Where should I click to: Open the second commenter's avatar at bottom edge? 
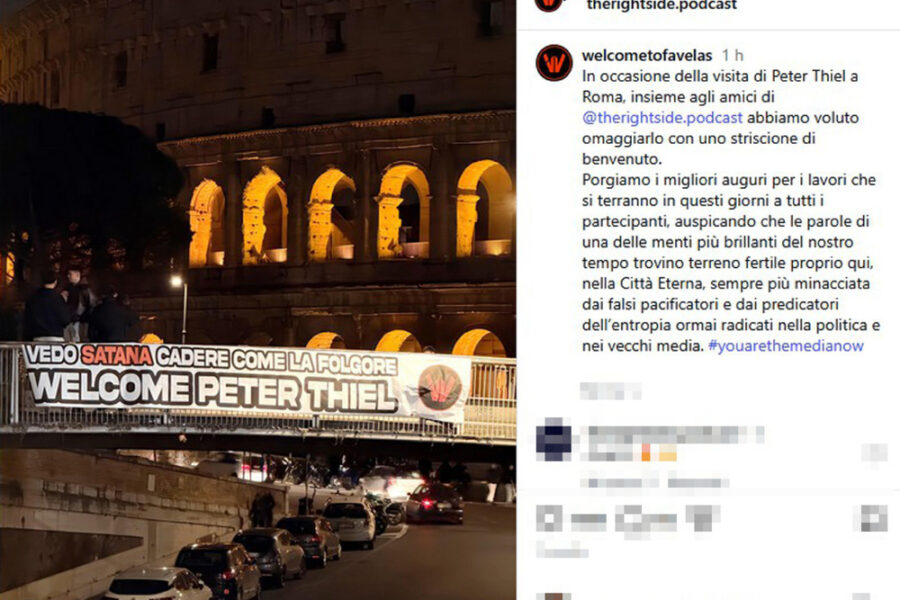click(554, 596)
